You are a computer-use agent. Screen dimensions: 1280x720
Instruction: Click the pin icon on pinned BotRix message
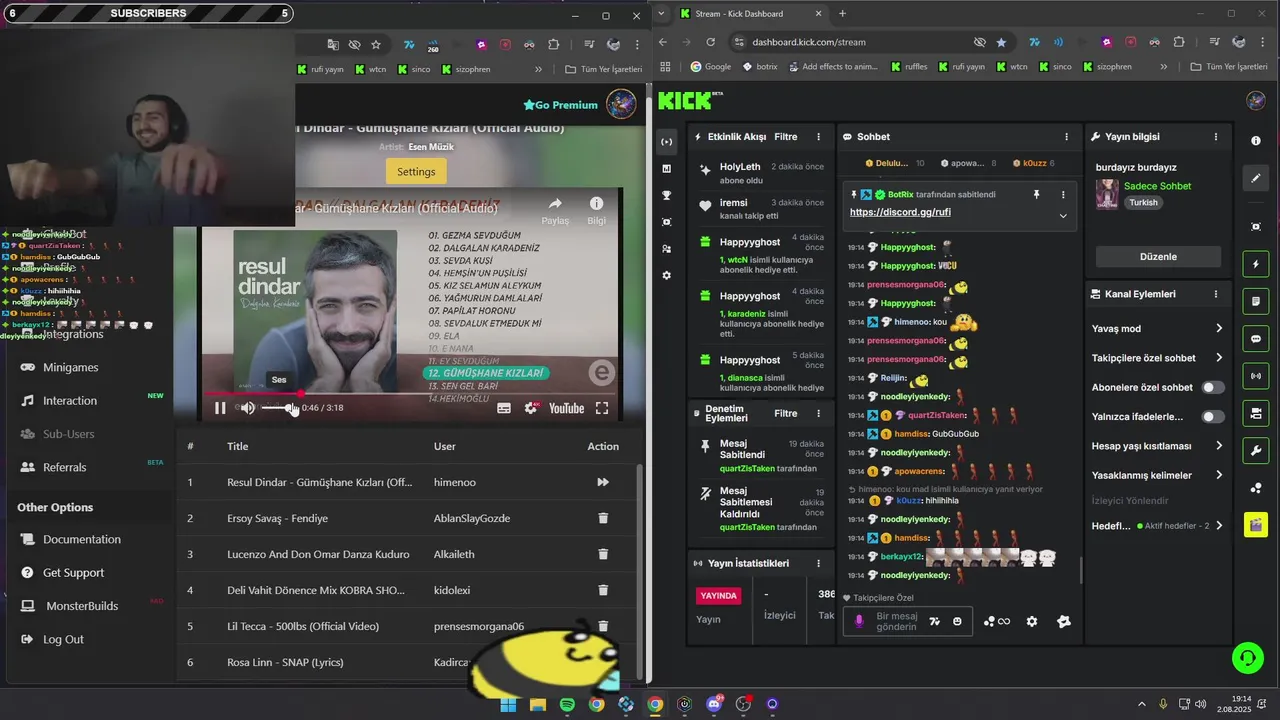coord(1037,194)
